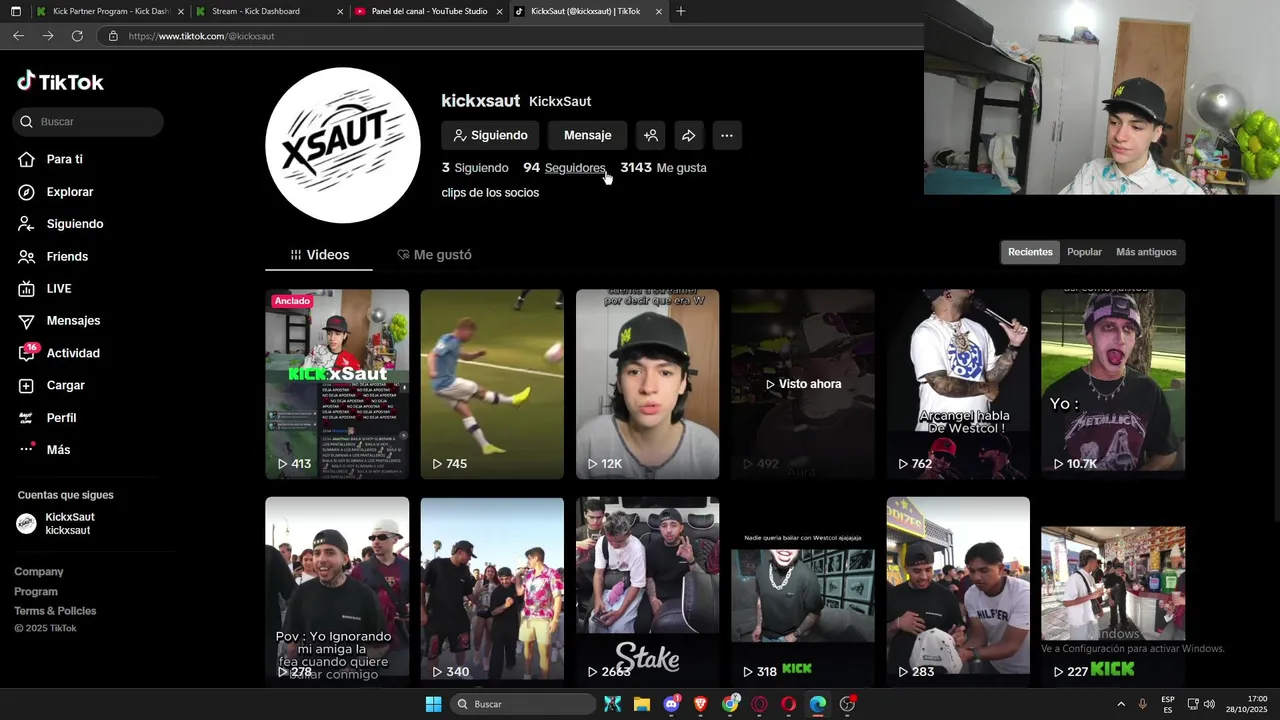Go to Perfil in sidebar

coord(61,418)
